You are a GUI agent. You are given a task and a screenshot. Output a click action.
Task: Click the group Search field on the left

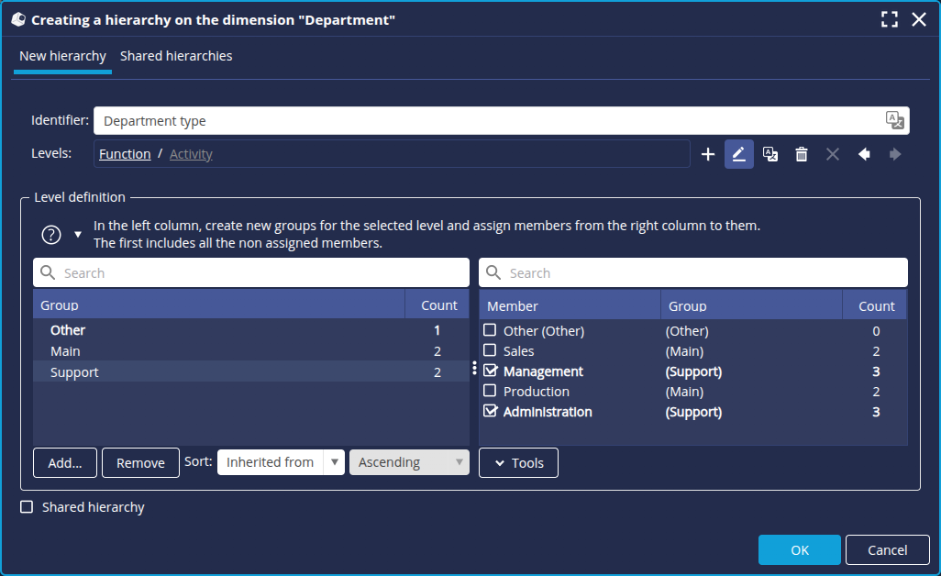tap(250, 273)
